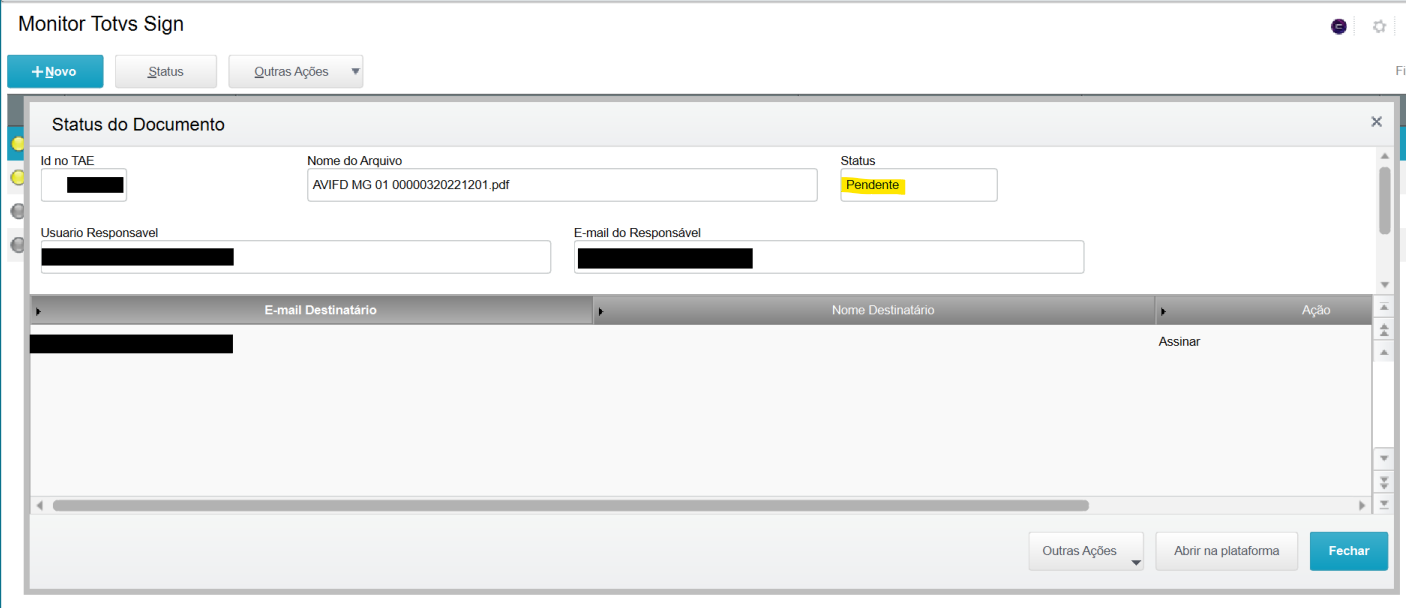
Task: Close the Status do Documento dialog
Action: [1376, 122]
